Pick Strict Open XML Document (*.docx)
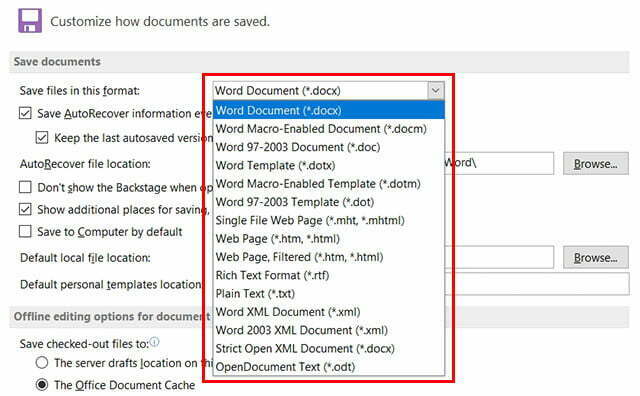 329,349
